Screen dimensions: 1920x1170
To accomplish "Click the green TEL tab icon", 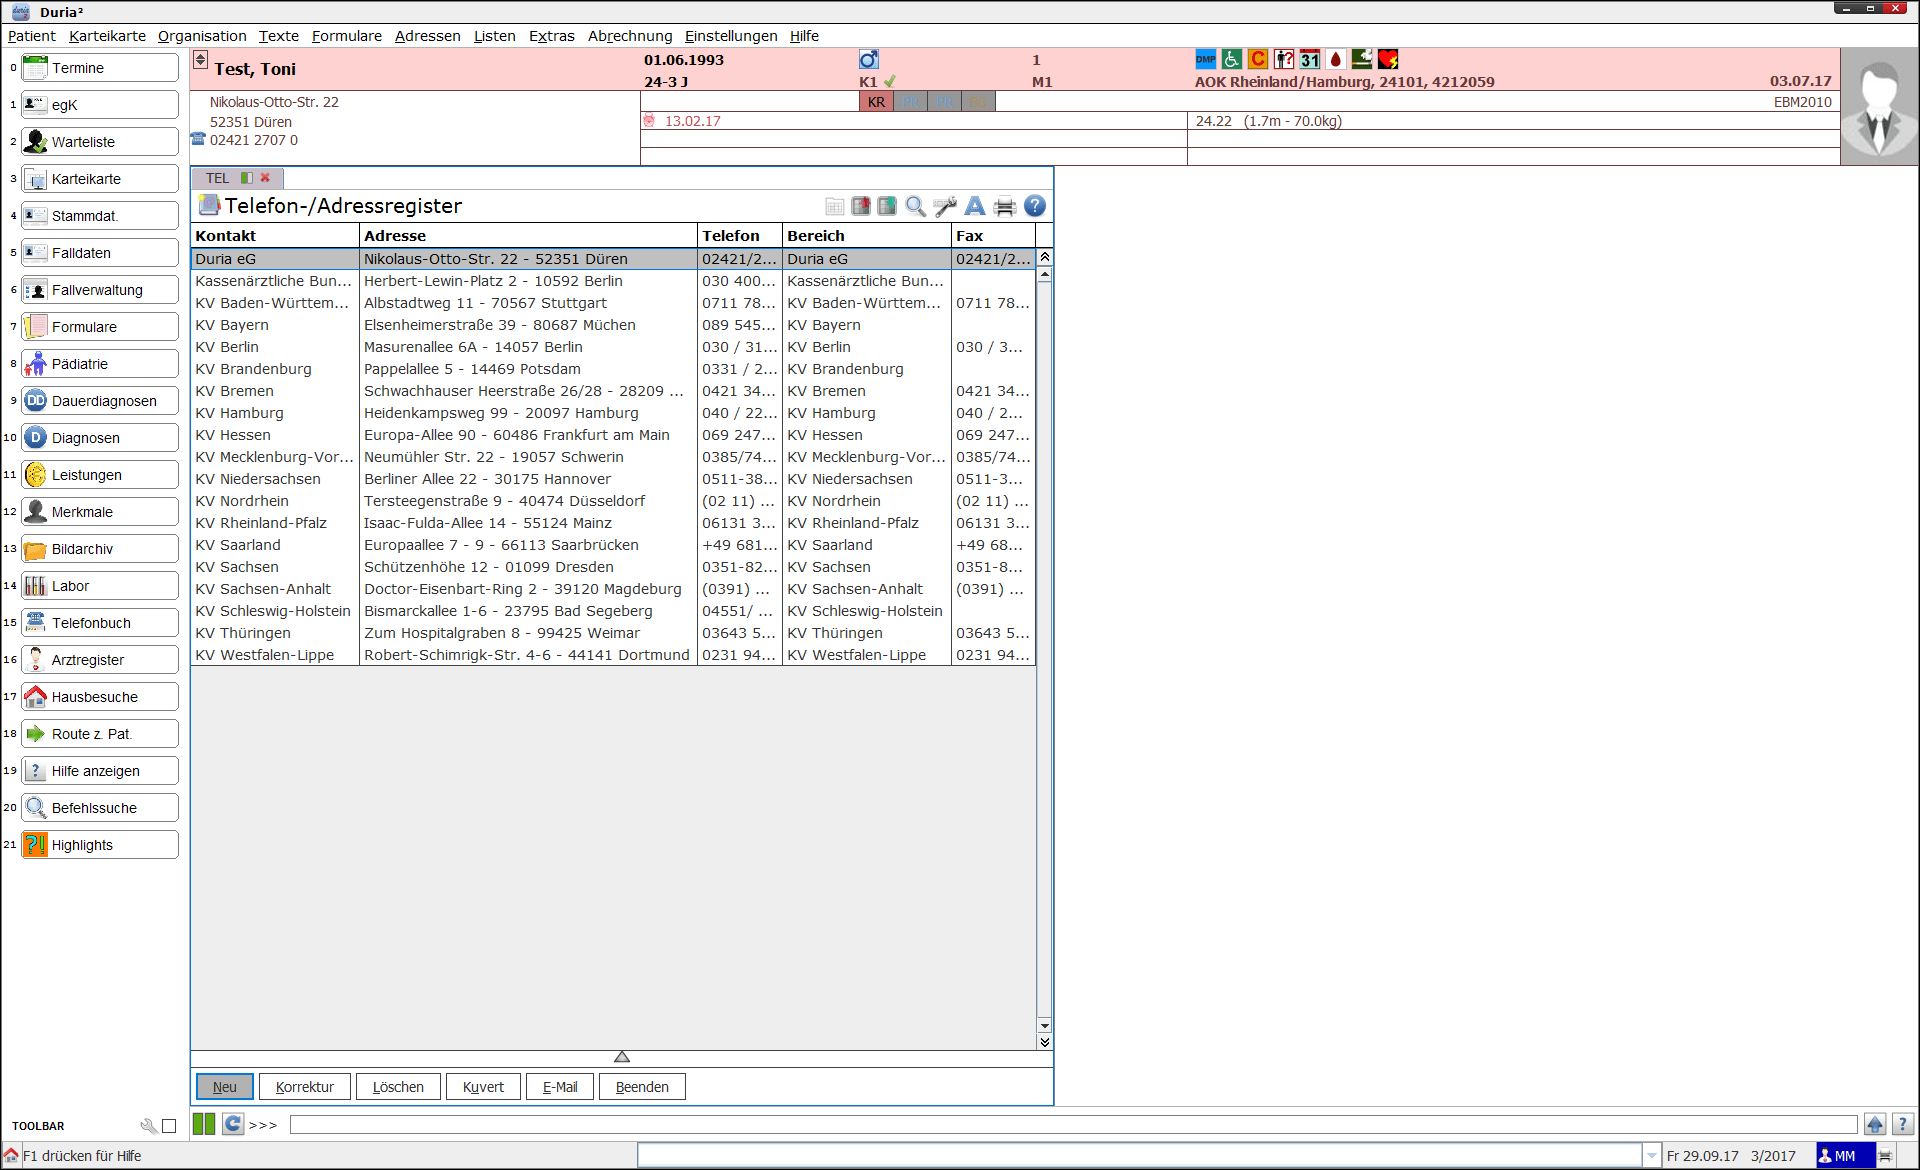I will (247, 178).
